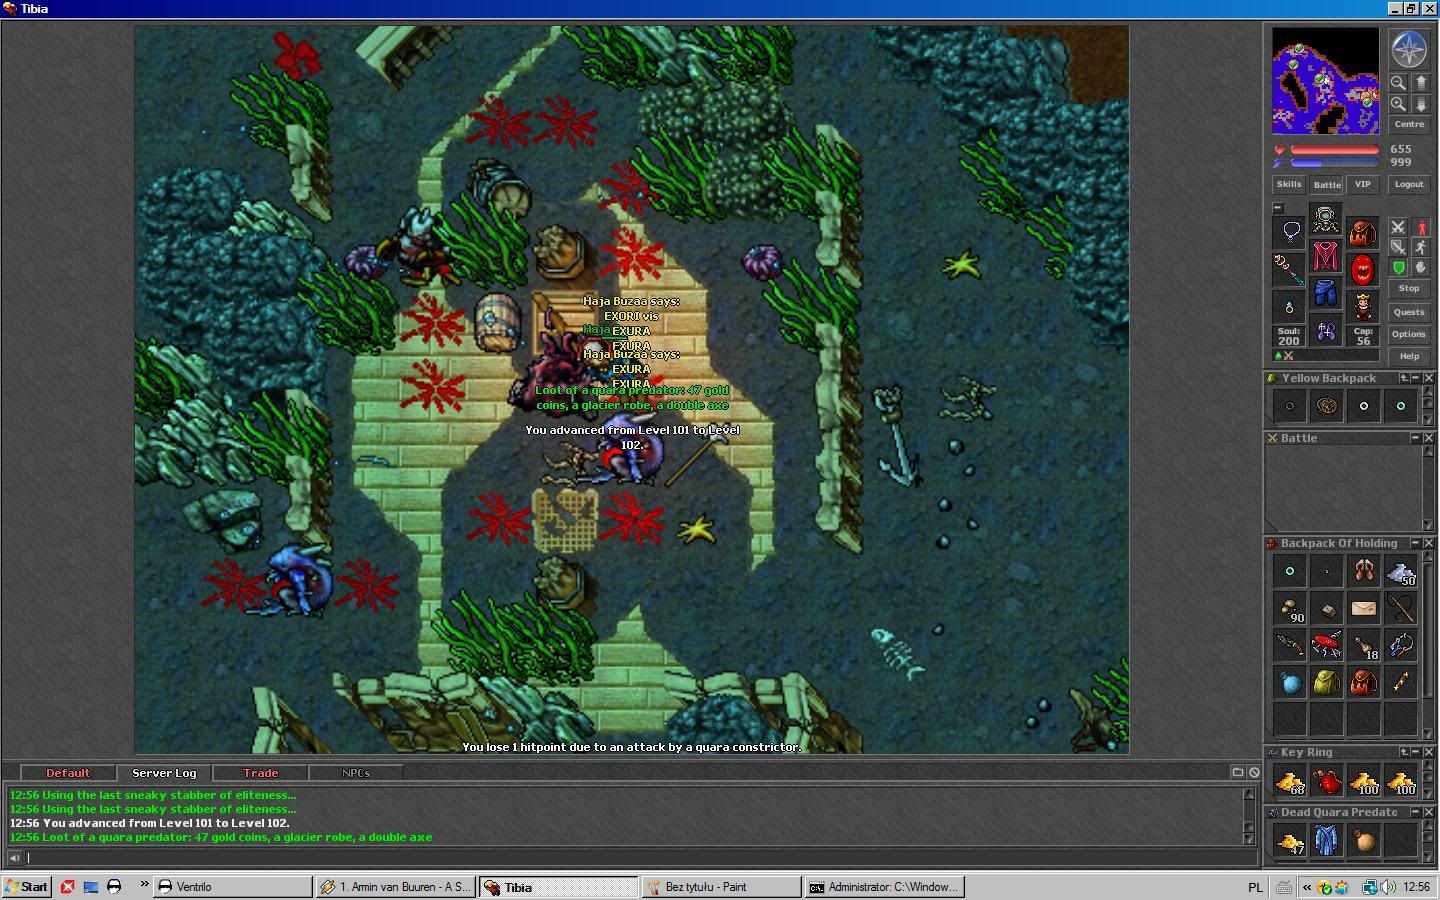The image size is (1440, 900).
Task: Set stand-while-fighting mode
Action: (x=1420, y=227)
